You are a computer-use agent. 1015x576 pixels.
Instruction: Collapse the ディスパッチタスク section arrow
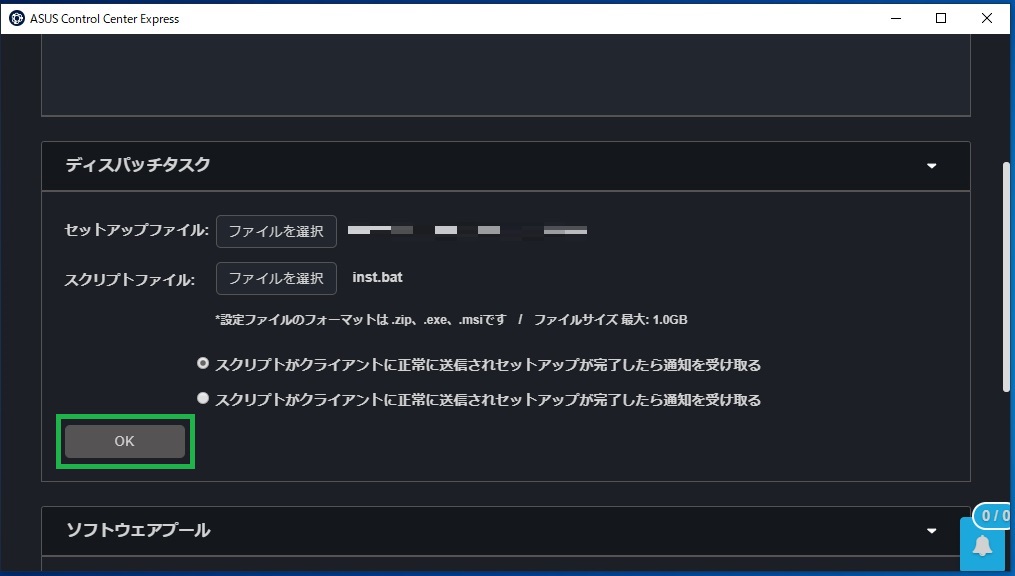tap(931, 166)
